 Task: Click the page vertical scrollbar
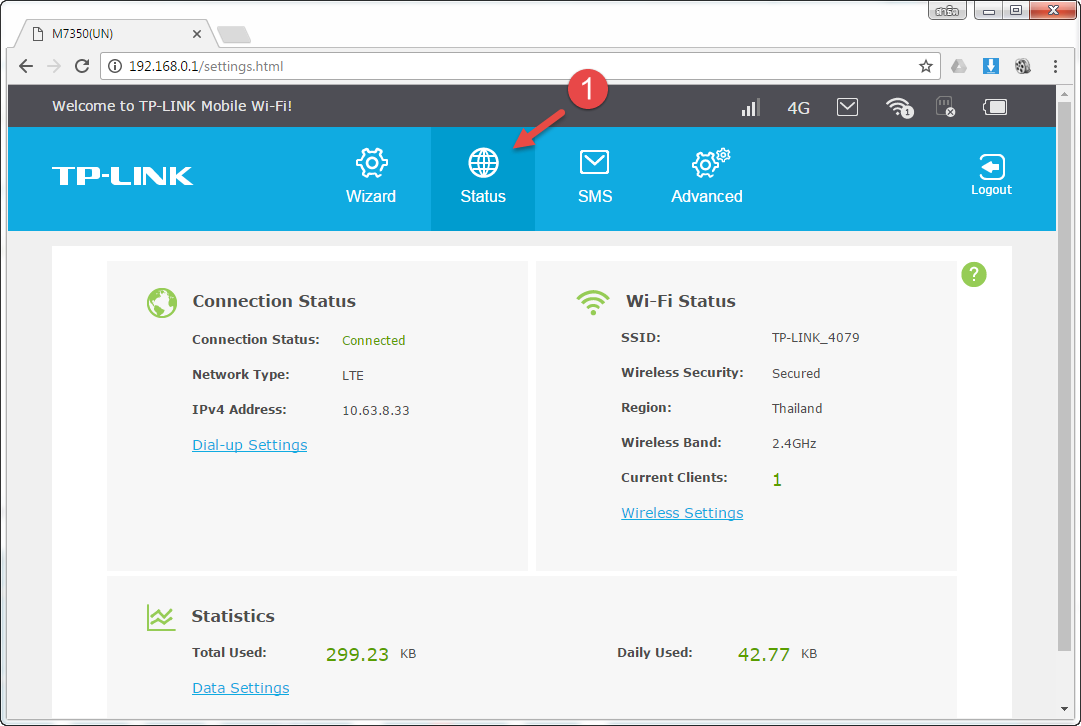tap(1064, 376)
